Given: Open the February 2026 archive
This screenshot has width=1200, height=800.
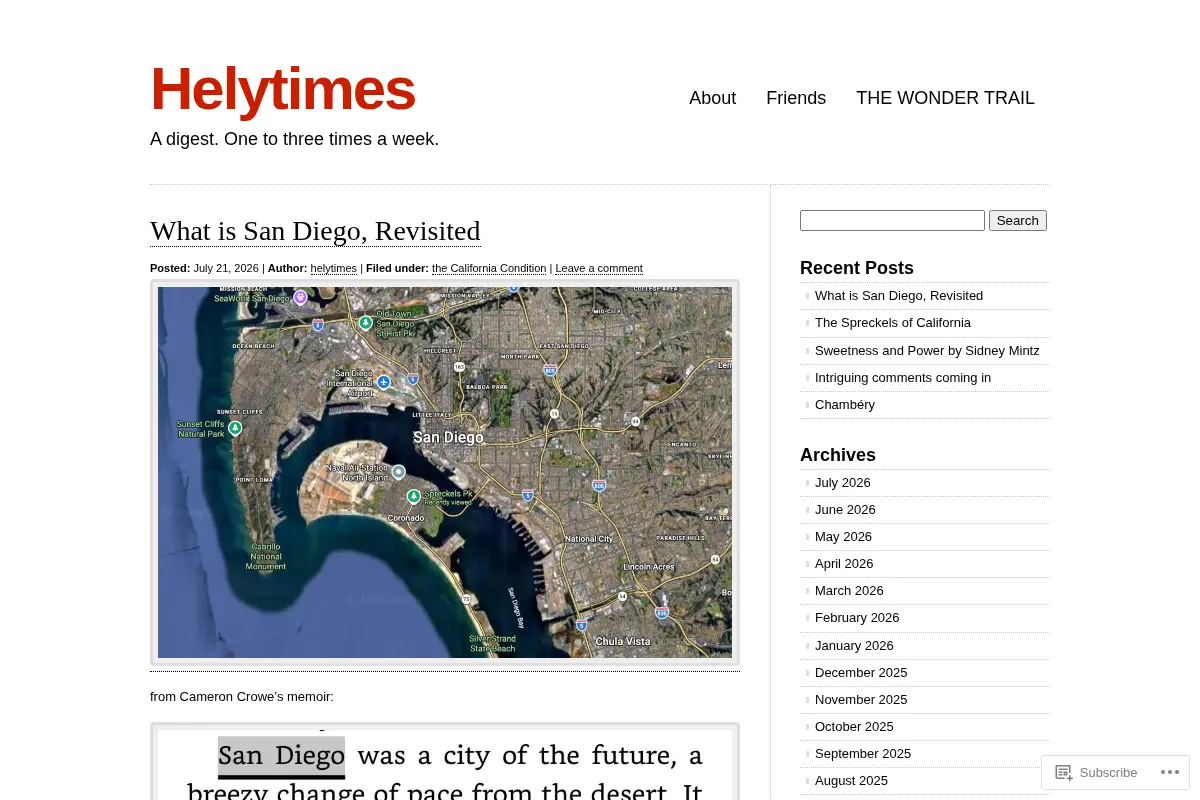Looking at the screenshot, I should tap(857, 617).
